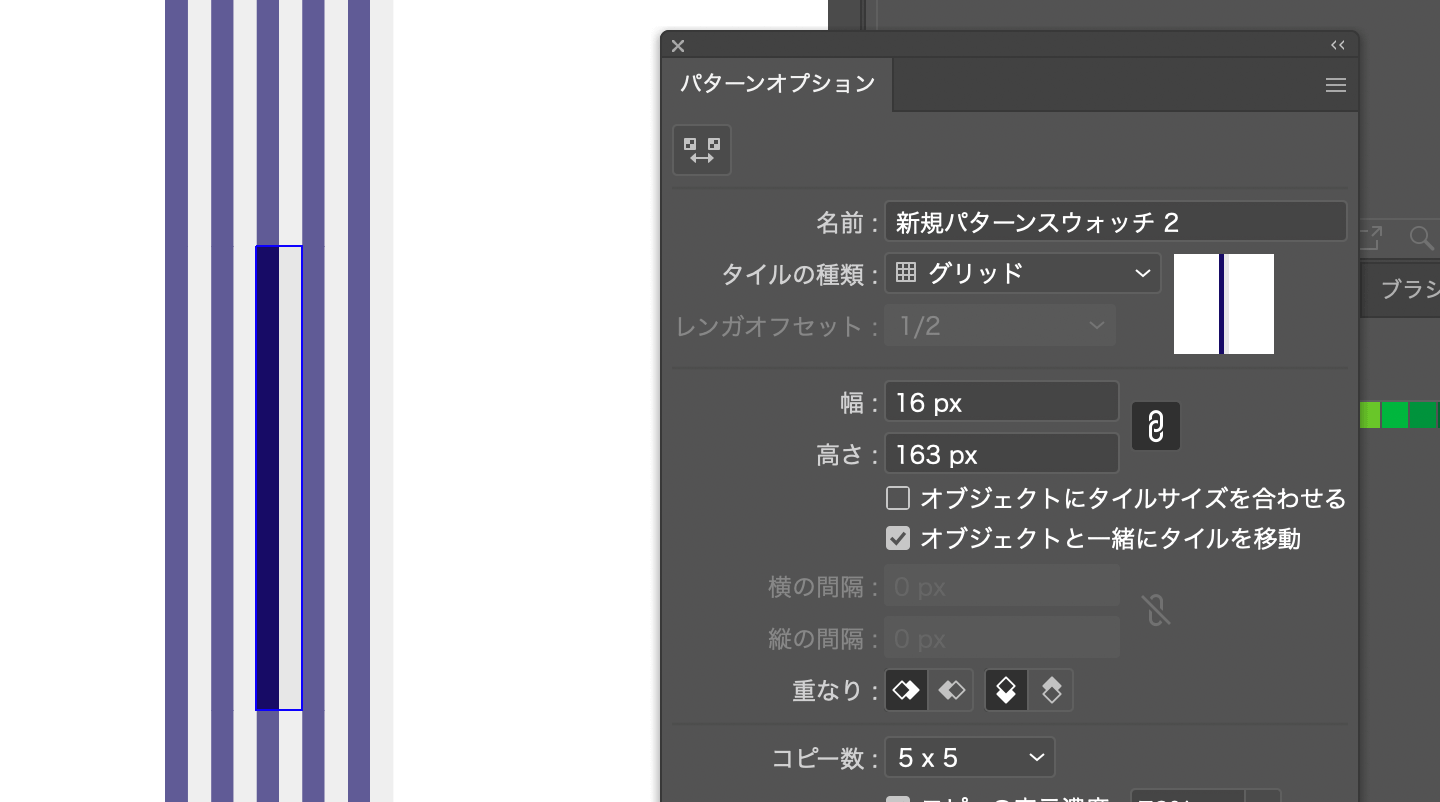Click the レンガオフセット dropdown
This screenshot has height=802, width=1440.
1000,324
